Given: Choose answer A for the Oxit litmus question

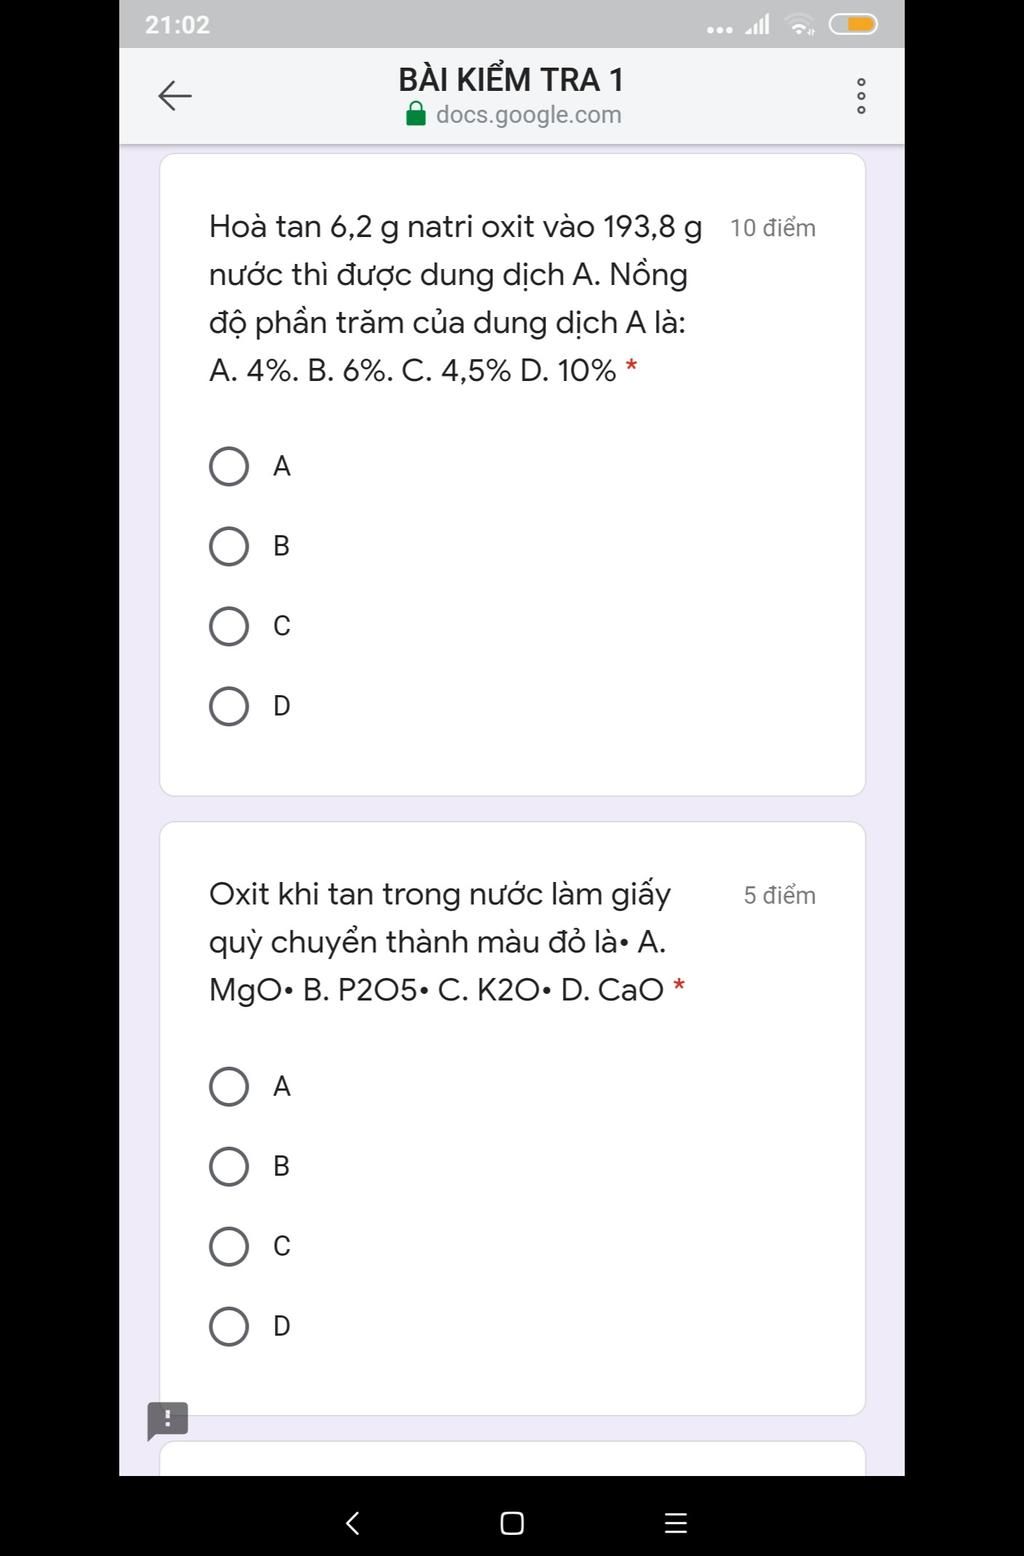Looking at the screenshot, I should [x=229, y=1086].
